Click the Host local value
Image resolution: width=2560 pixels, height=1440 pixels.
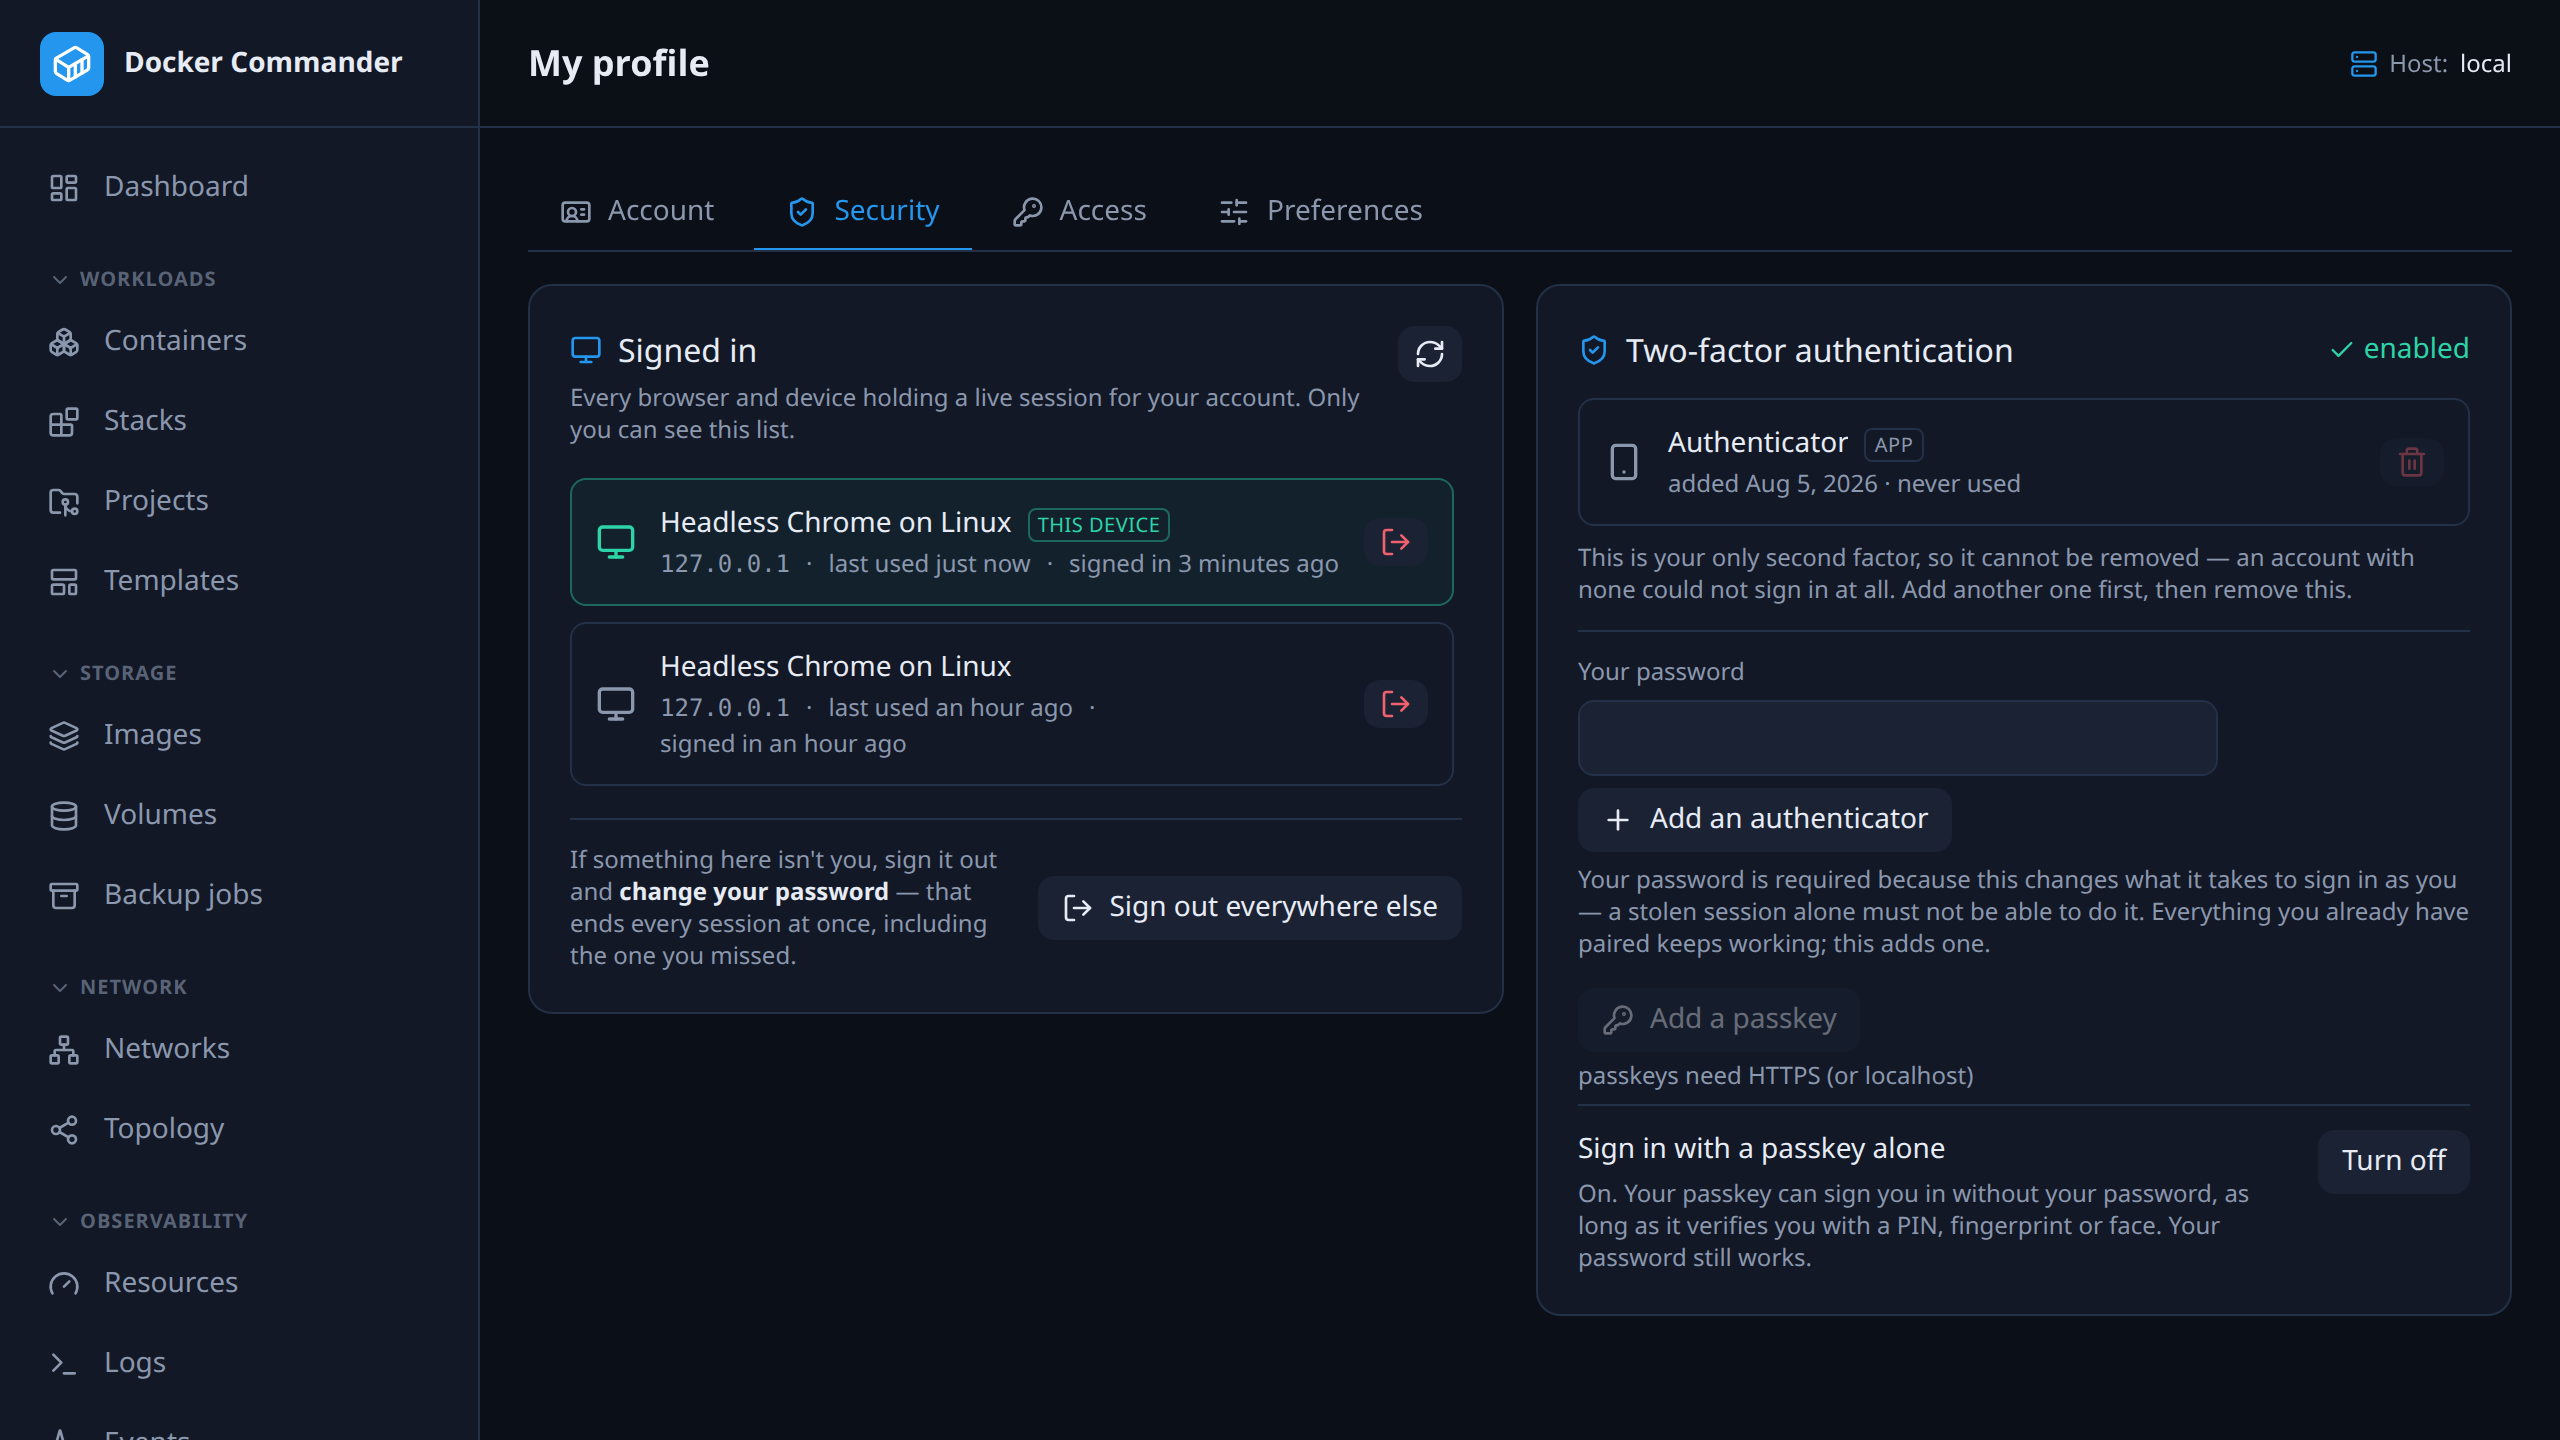click(x=2485, y=64)
